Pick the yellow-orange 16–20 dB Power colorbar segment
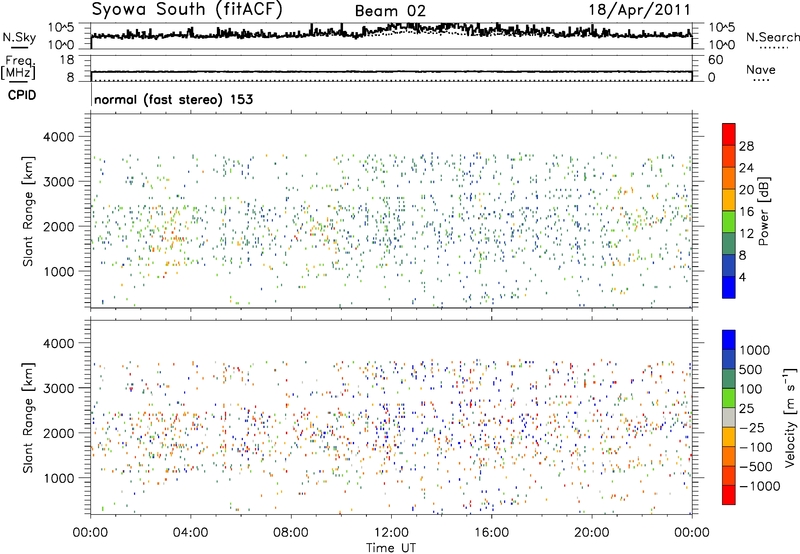Screen dimensions: 800x554 click(729, 199)
